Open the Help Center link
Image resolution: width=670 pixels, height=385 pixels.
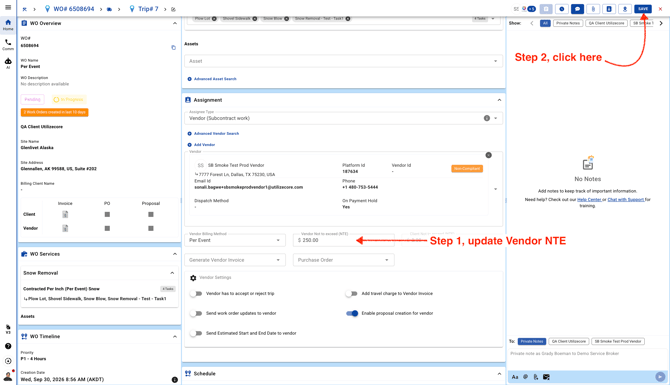click(x=589, y=200)
